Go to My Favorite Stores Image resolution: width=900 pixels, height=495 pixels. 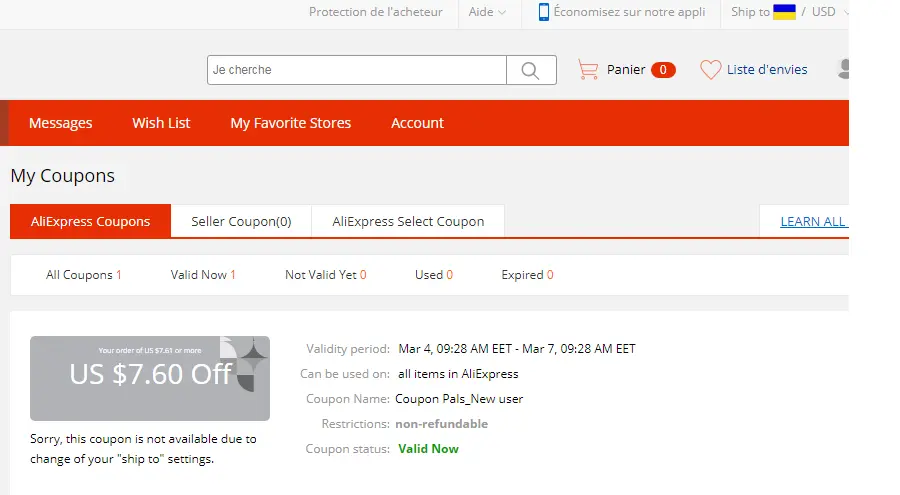290,123
